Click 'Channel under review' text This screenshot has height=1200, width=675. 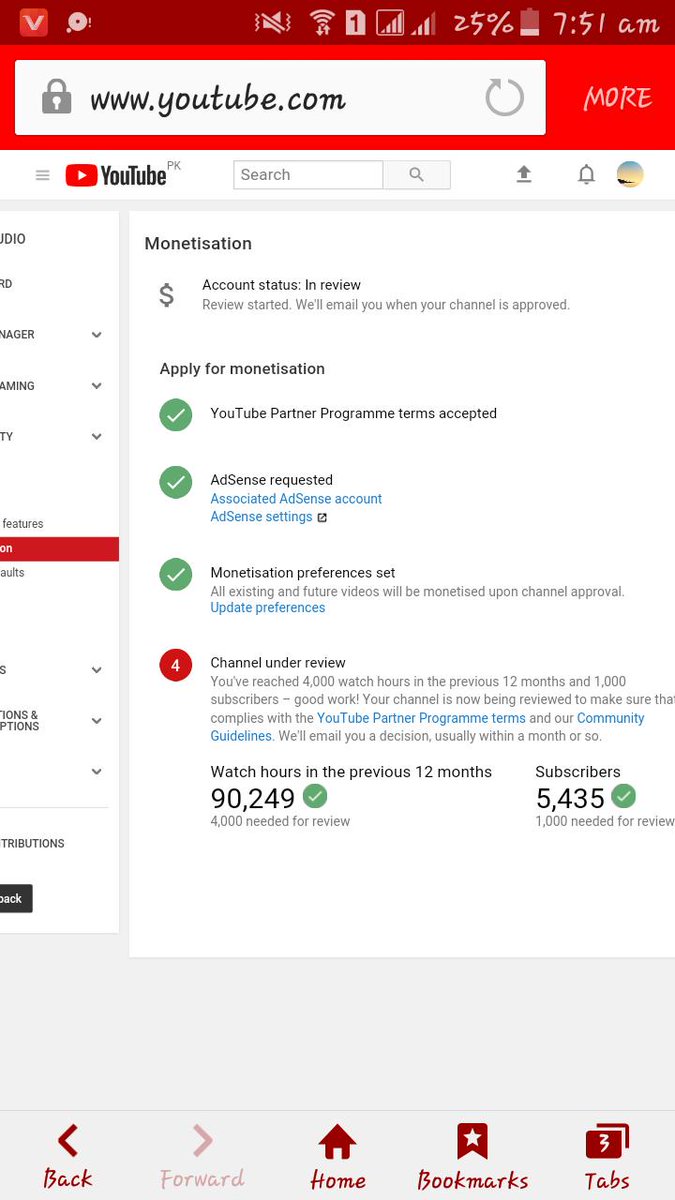click(x=278, y=663)
